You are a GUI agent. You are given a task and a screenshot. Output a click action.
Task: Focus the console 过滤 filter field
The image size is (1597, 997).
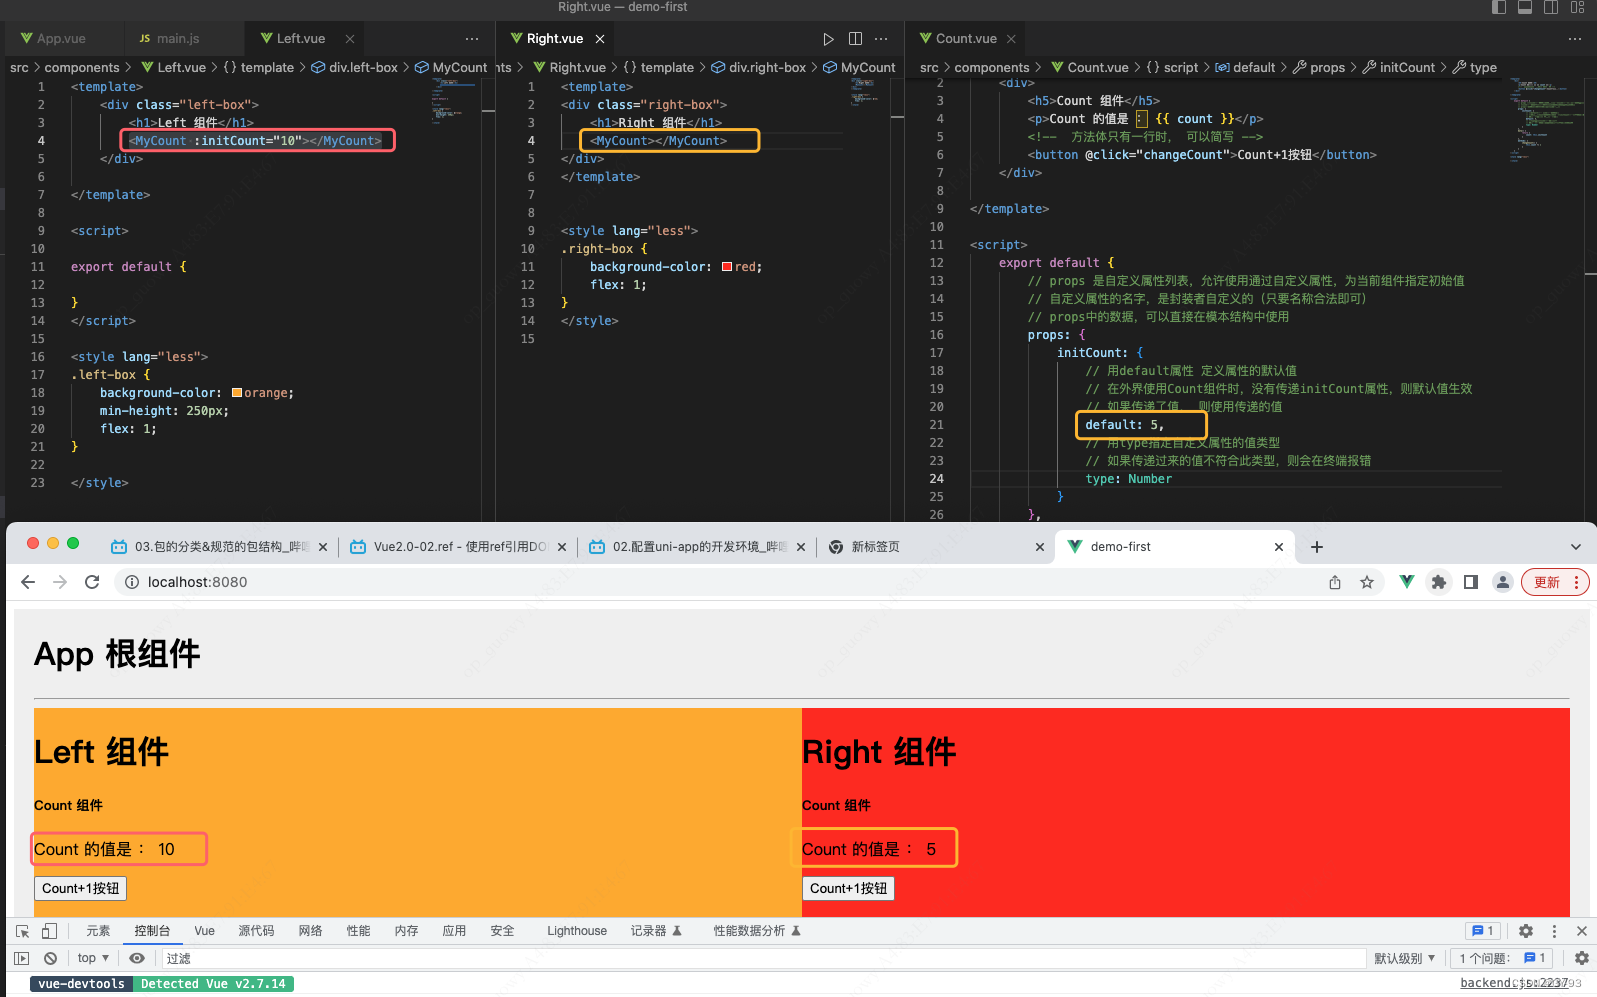click(763, 958)
